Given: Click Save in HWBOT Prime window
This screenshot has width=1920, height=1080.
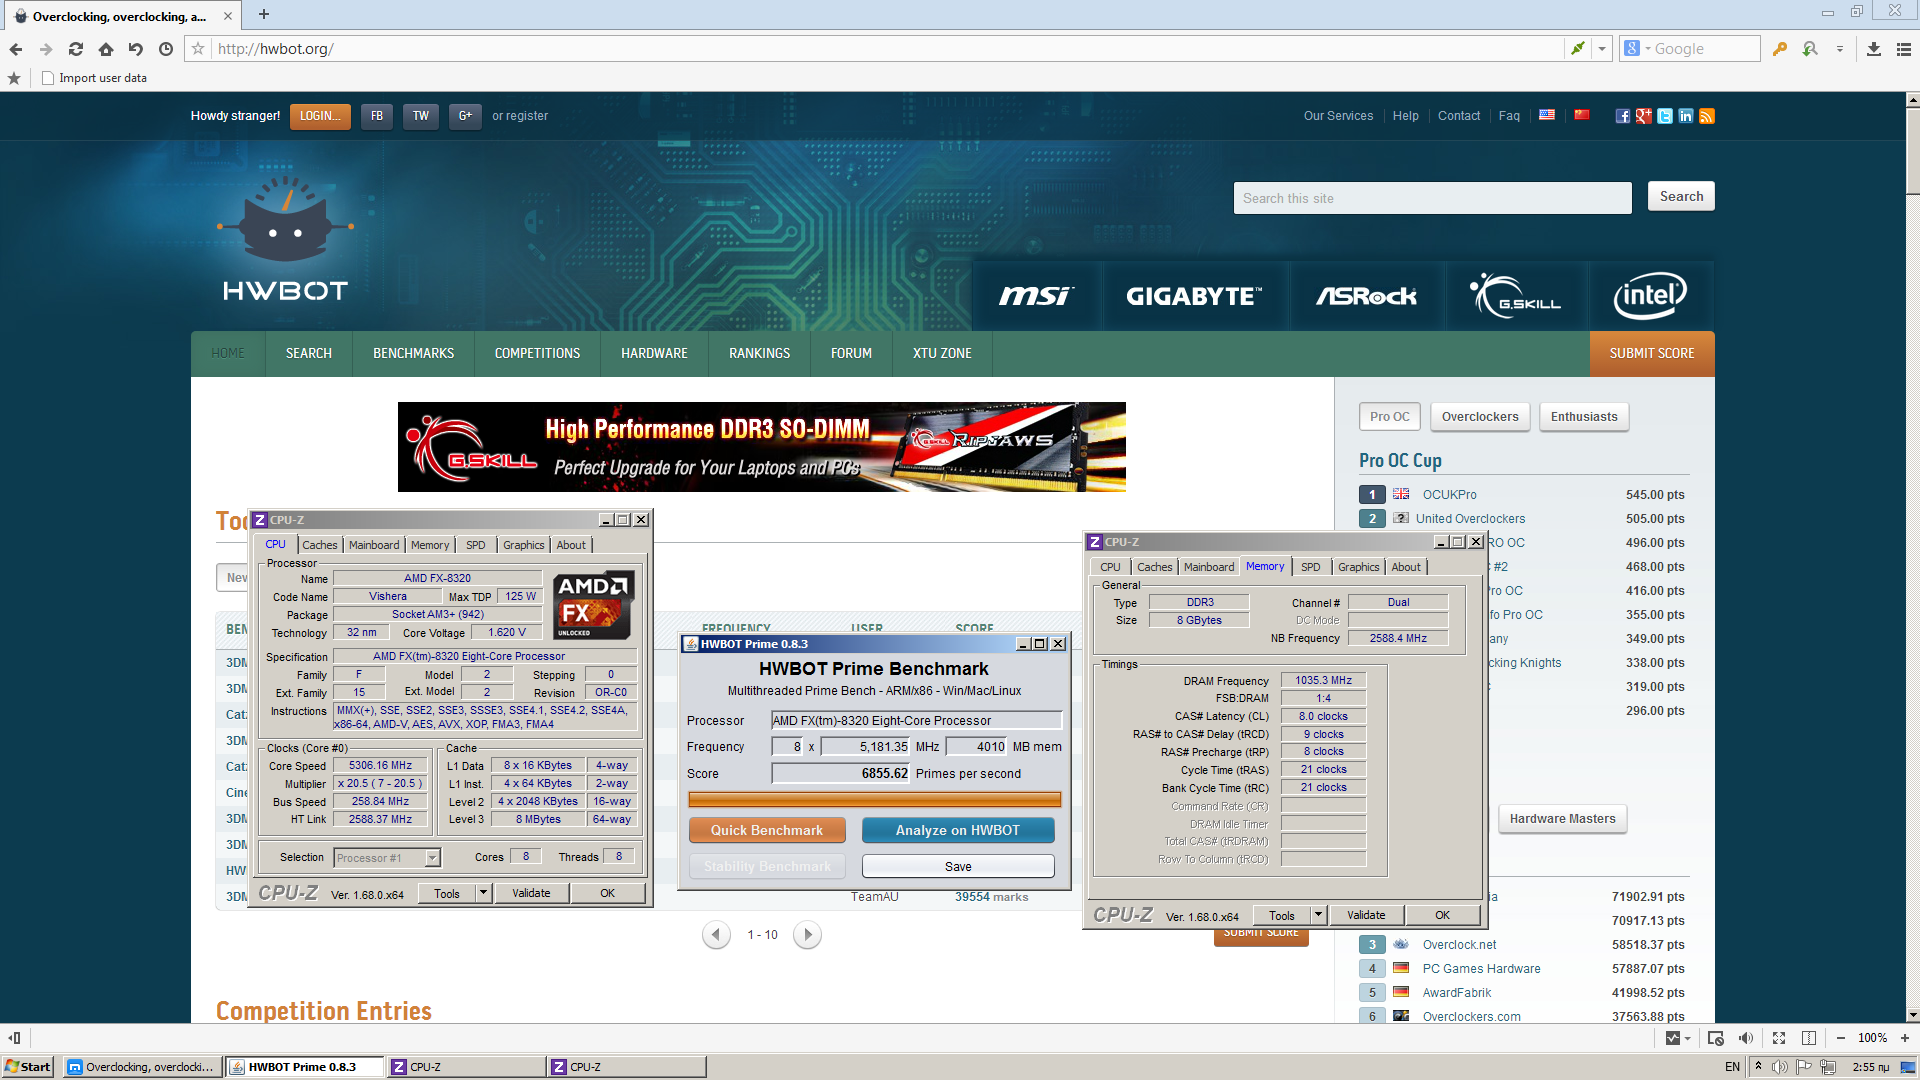Looking at the screenshot, I should click(x=958, y=867).
